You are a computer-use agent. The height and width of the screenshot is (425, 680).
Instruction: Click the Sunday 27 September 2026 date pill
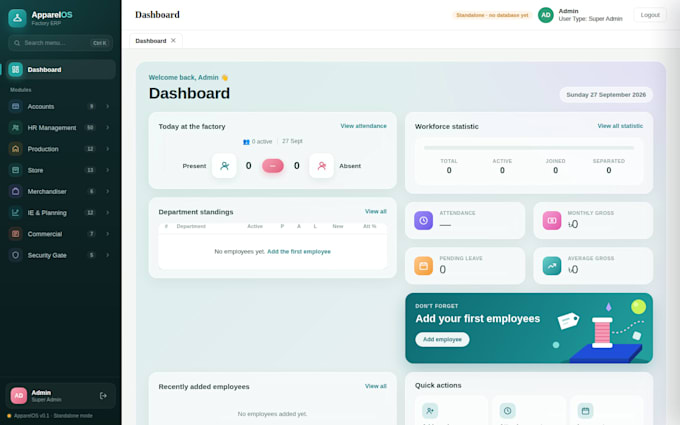606,95
